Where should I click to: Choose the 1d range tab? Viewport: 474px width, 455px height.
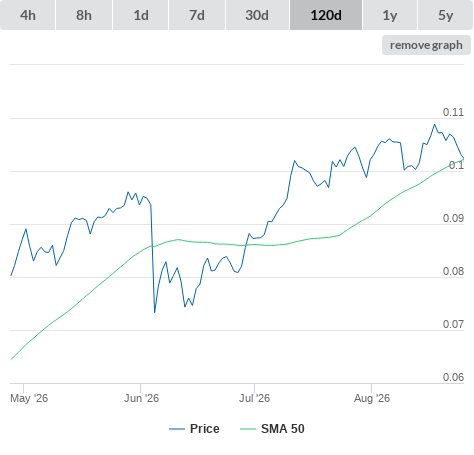click(x=141, y=15)
